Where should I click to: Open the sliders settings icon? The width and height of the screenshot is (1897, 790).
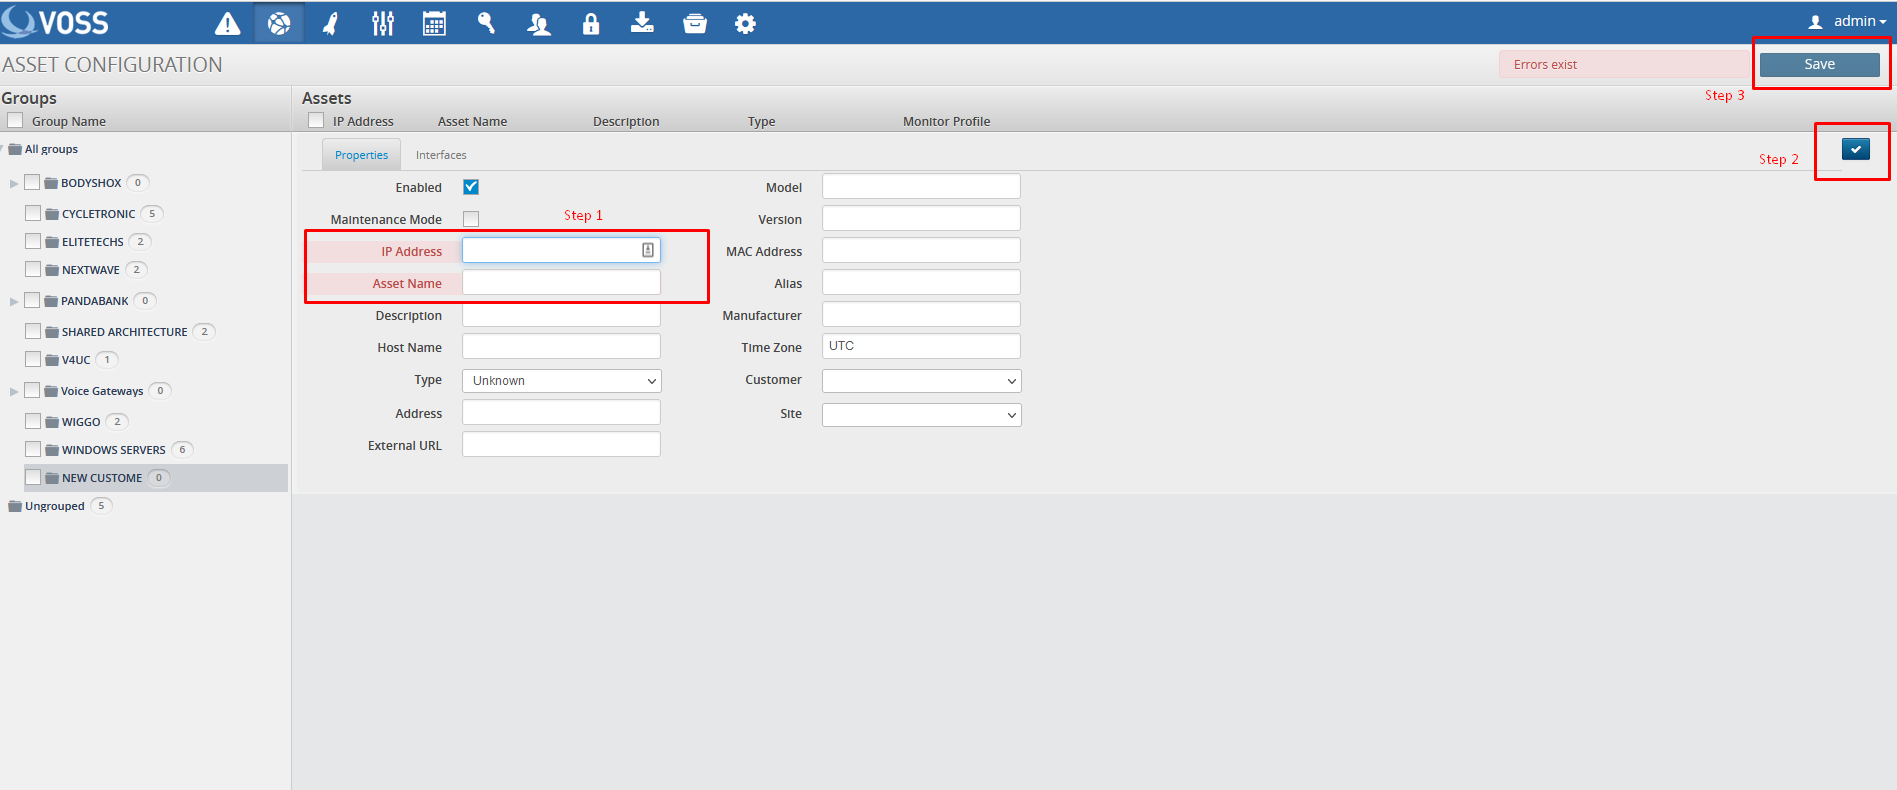(382, 24)
